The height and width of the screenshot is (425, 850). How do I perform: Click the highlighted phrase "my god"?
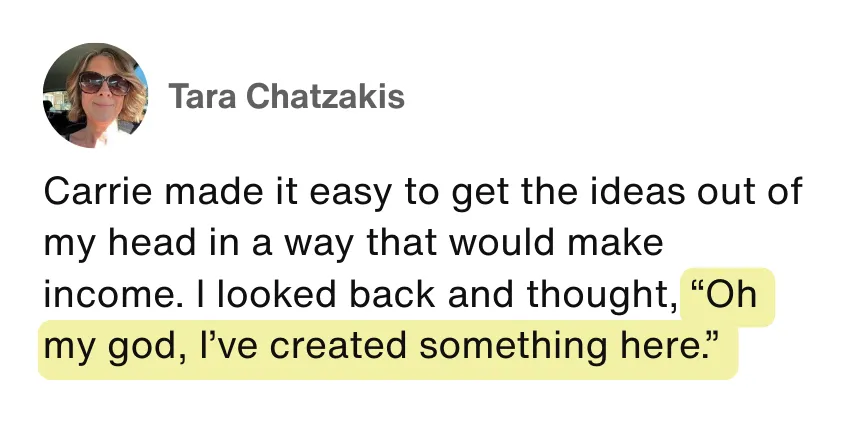(115, 348)
